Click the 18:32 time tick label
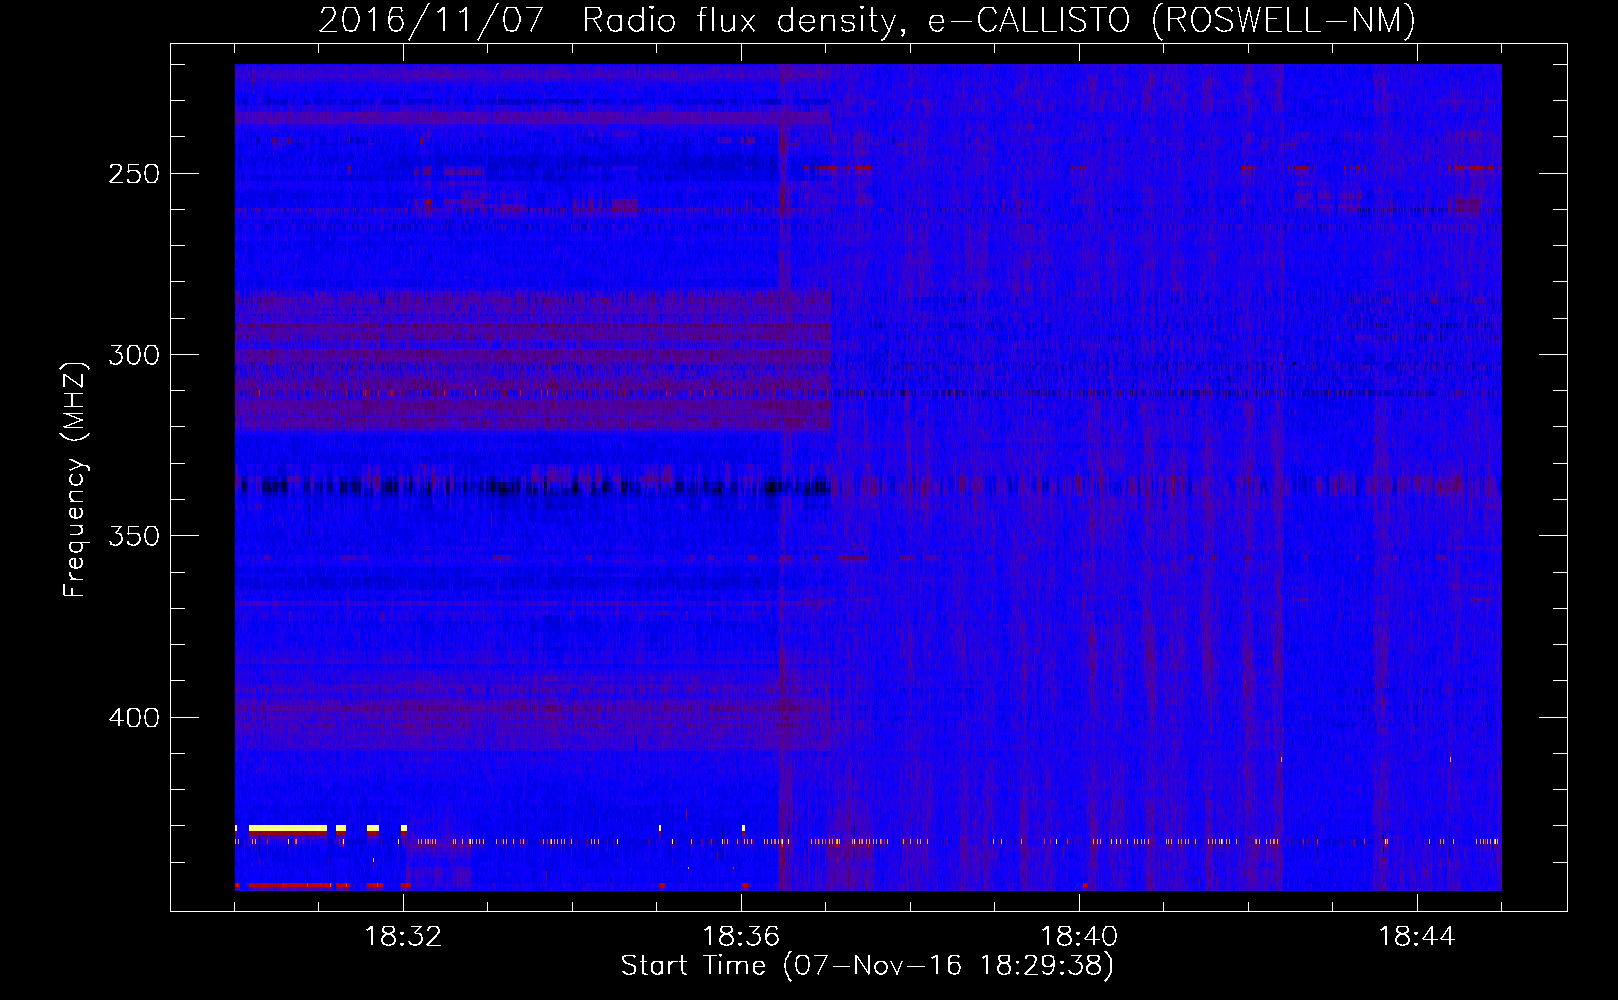 pyautogui.click(x=403, y=937)
